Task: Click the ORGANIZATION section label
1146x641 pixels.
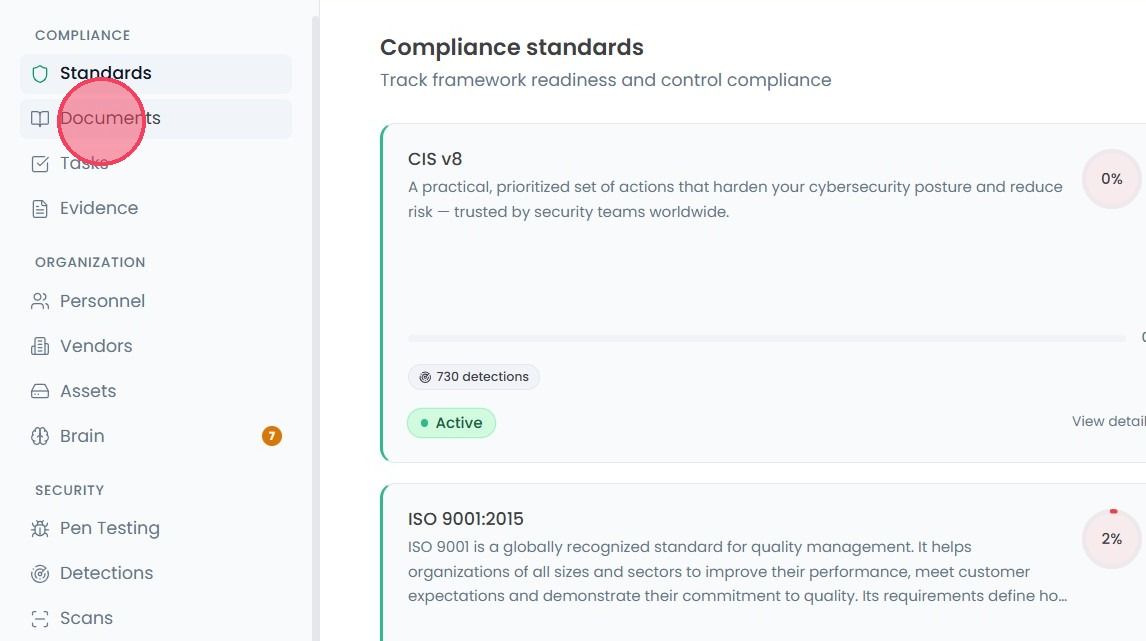Action: tap(90, 262)
